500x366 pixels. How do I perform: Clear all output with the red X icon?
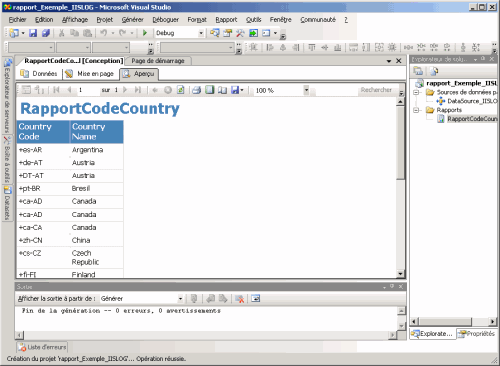pos(239,299)
